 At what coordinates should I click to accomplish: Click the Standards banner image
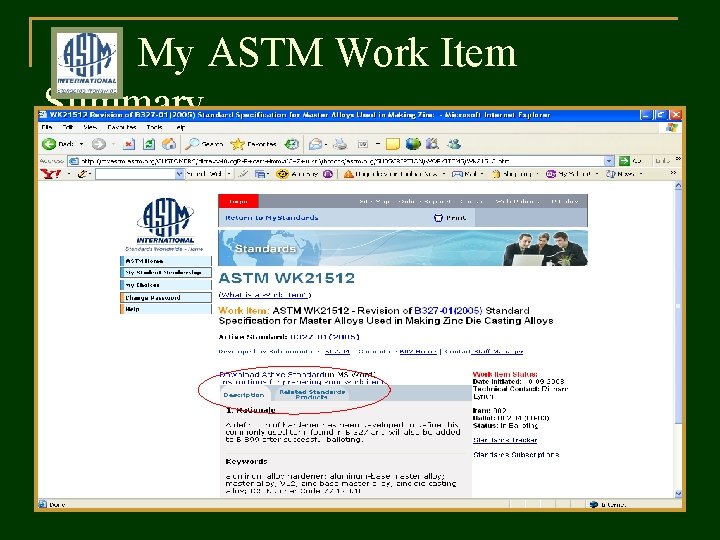[403, 248]
